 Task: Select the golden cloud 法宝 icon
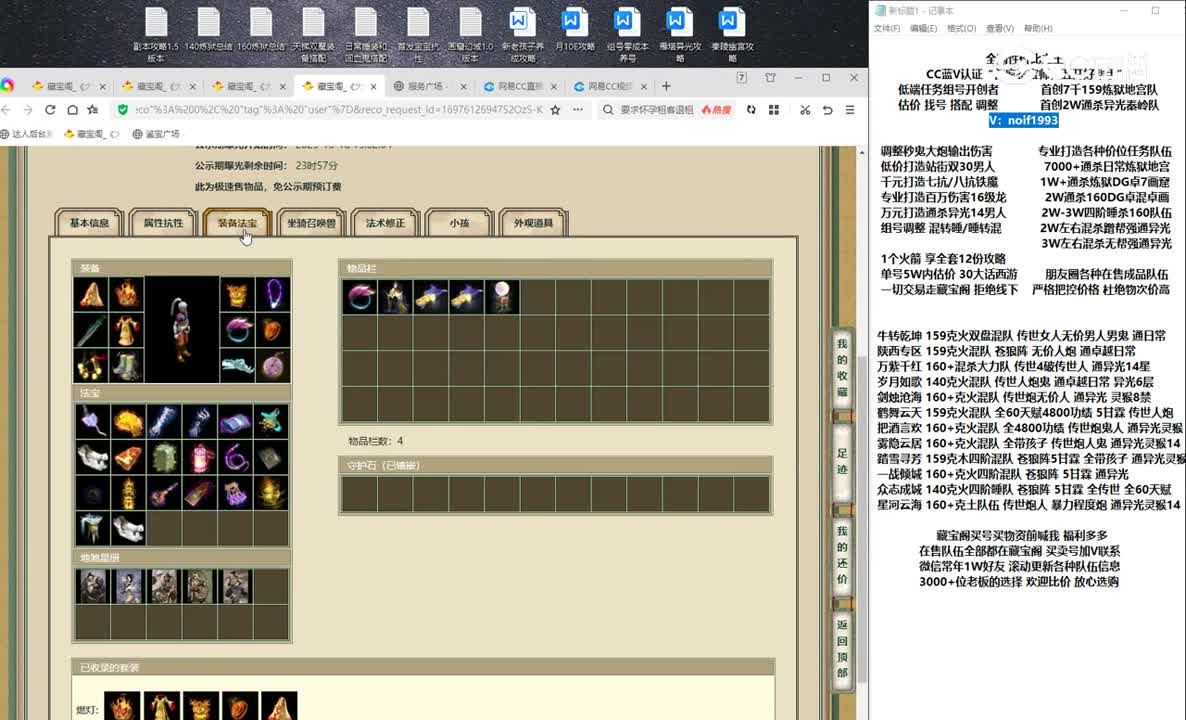coord(128,422)
